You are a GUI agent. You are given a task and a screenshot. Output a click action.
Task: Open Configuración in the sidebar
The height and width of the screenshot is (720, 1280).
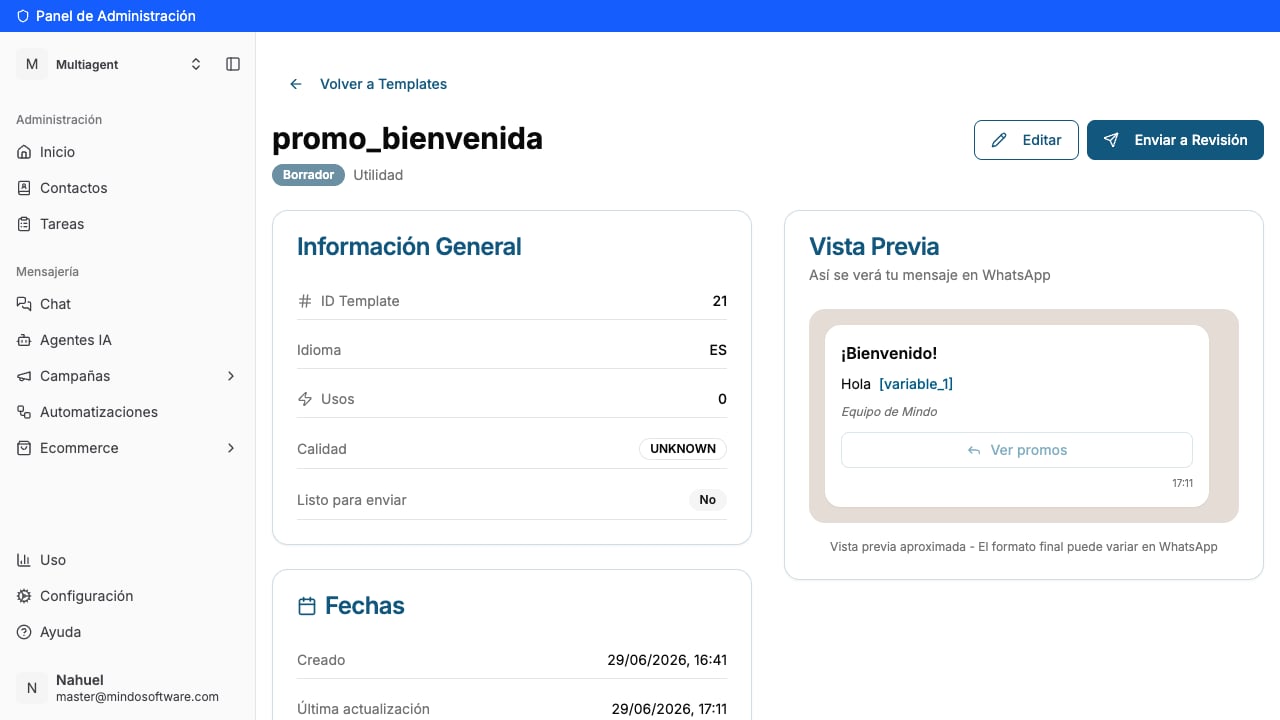pyautogui.click(x=128, y=596)
